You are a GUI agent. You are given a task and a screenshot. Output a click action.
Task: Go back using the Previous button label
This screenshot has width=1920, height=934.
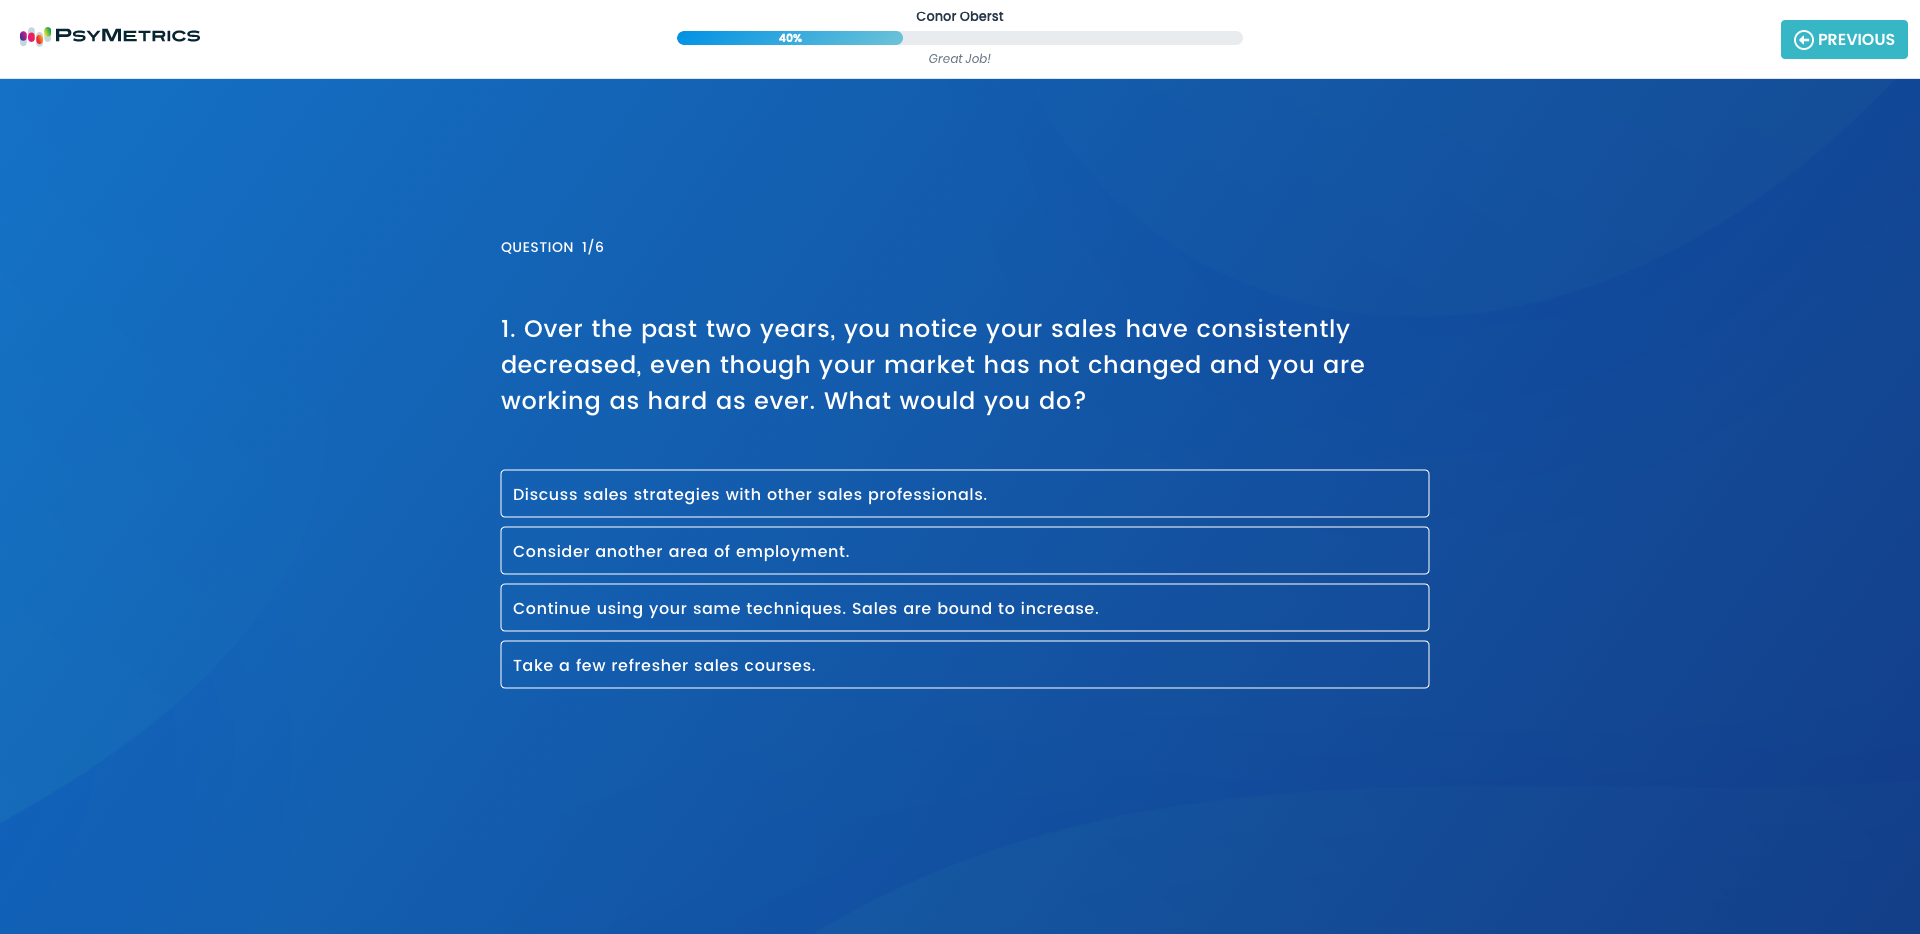pos(1855,40)
